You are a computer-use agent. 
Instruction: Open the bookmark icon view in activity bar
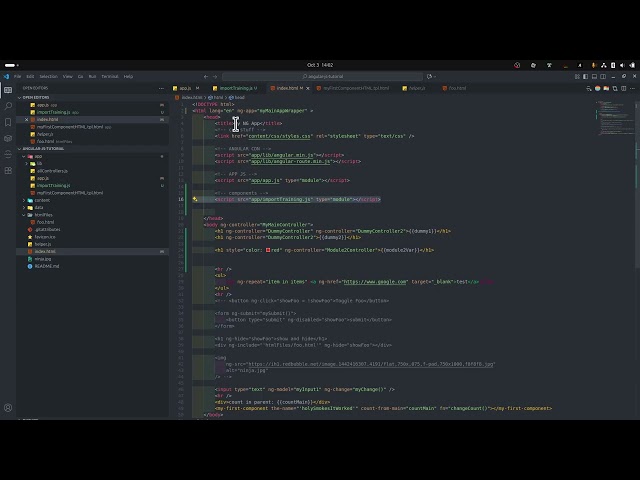[8, 122]
